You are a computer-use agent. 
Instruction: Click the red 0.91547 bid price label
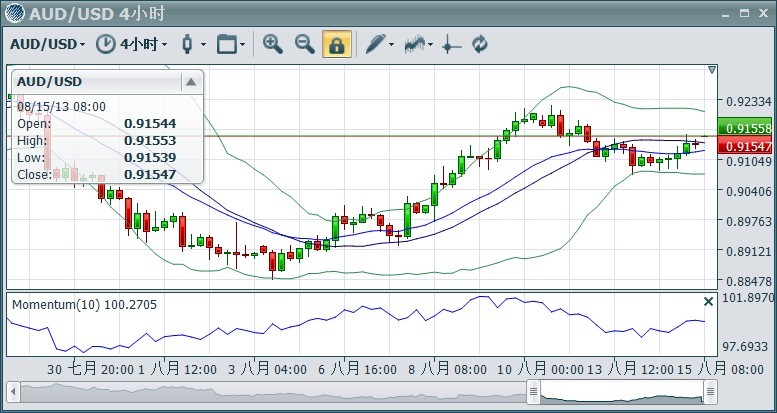[747, 146]
